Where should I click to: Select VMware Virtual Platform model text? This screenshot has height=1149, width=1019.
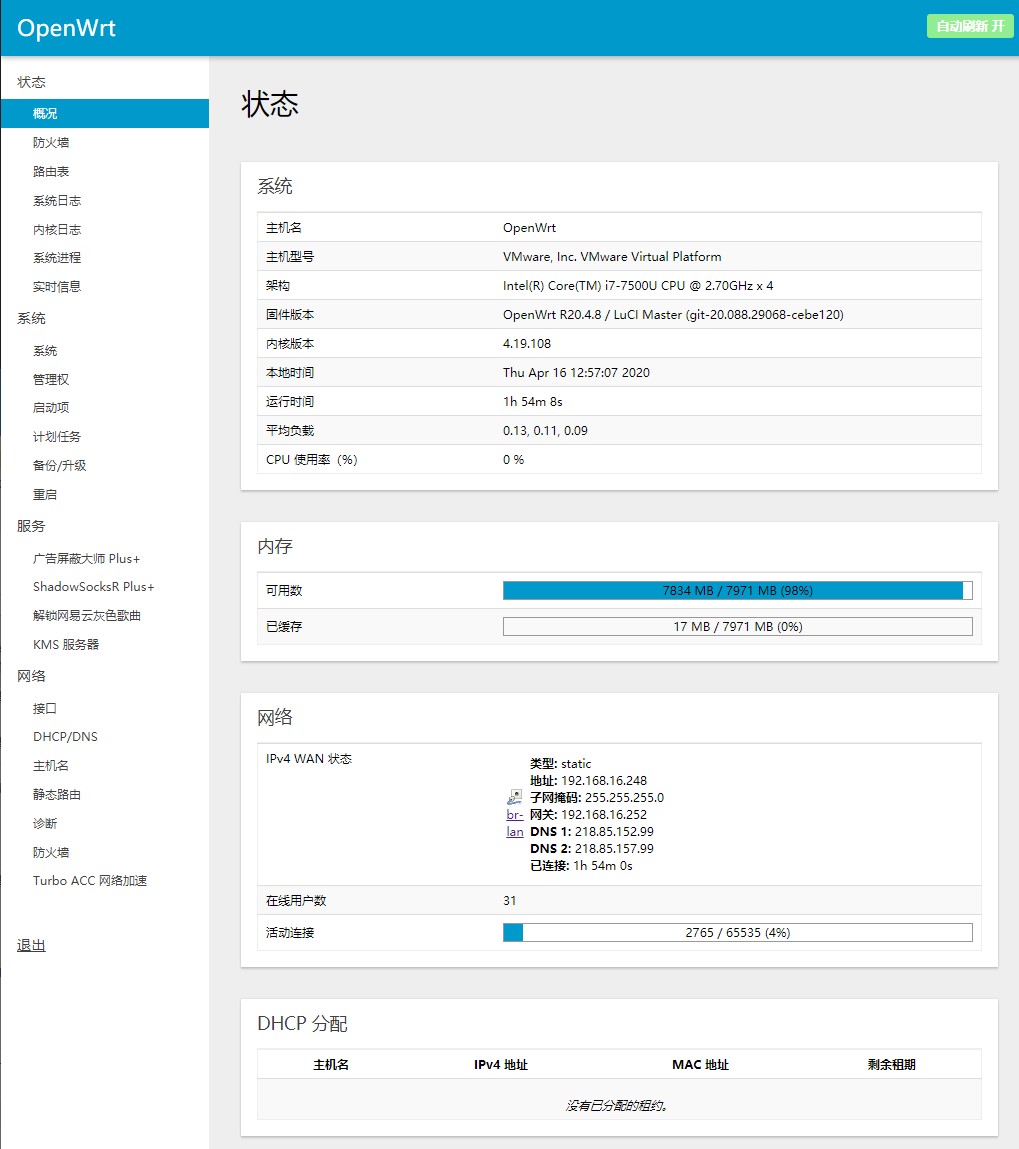tap(612, 256)
